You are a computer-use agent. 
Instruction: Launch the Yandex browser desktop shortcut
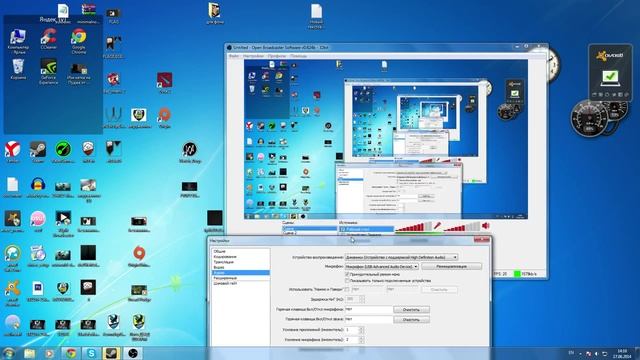tap(12, 152)
